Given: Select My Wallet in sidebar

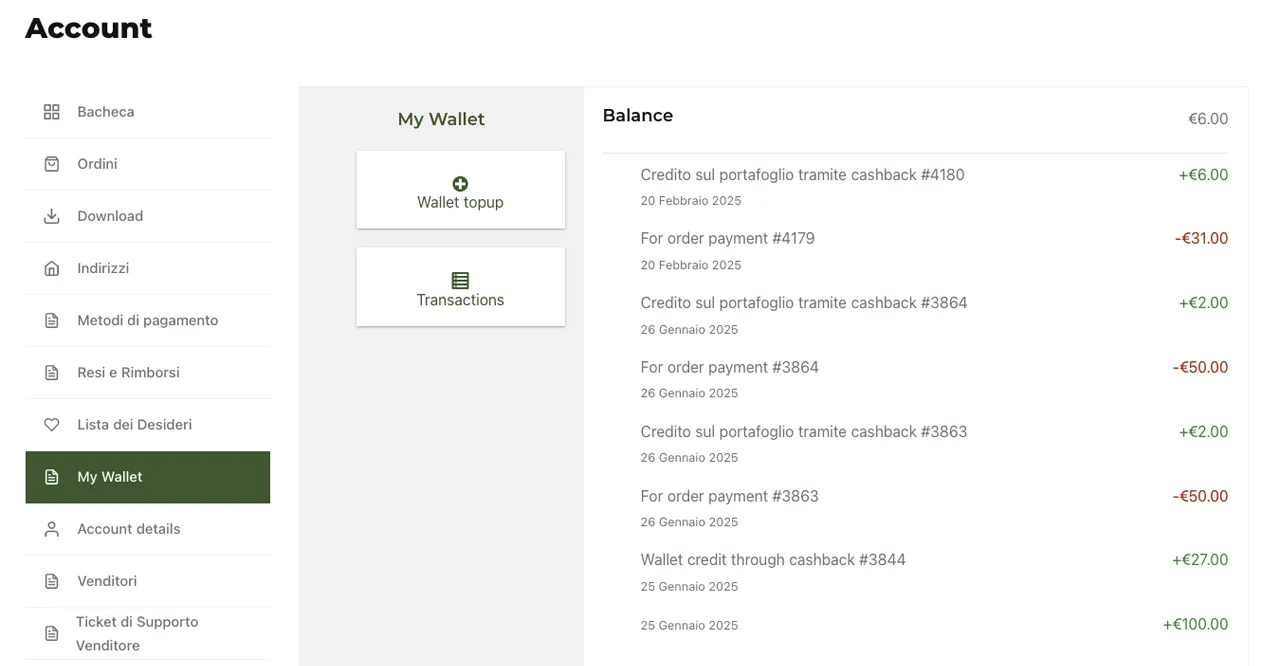Looking at the screenshot, I should [110, 477].
